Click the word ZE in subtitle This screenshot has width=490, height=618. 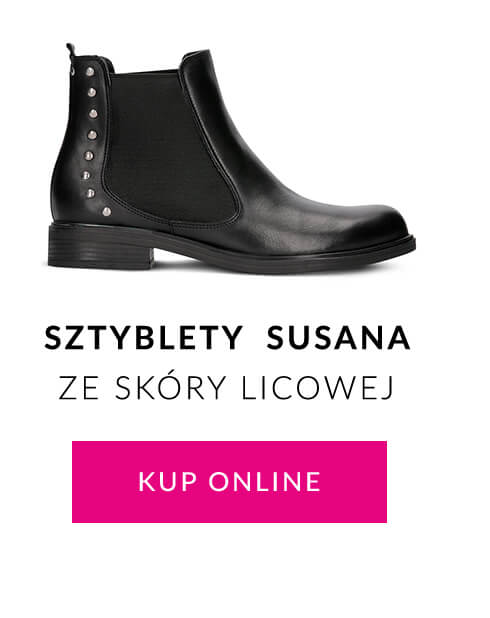pyautogui.click(x=78, y=388)
